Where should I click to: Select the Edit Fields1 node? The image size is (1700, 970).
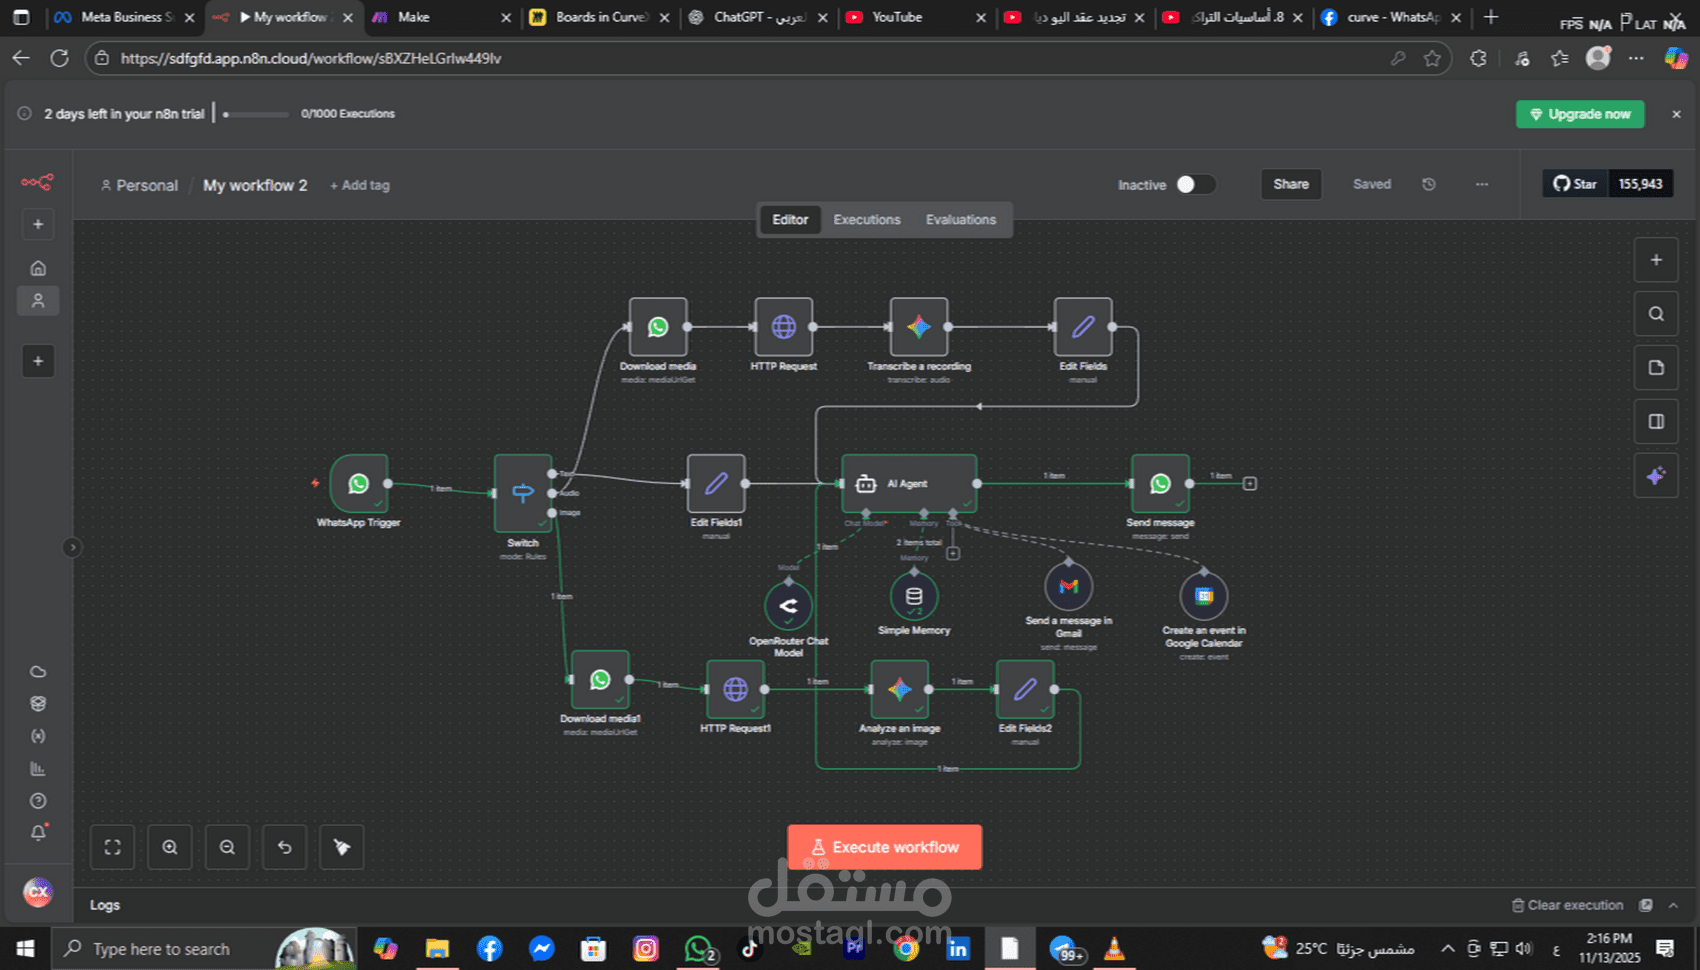pyautogui.click(x=716, y=484)
